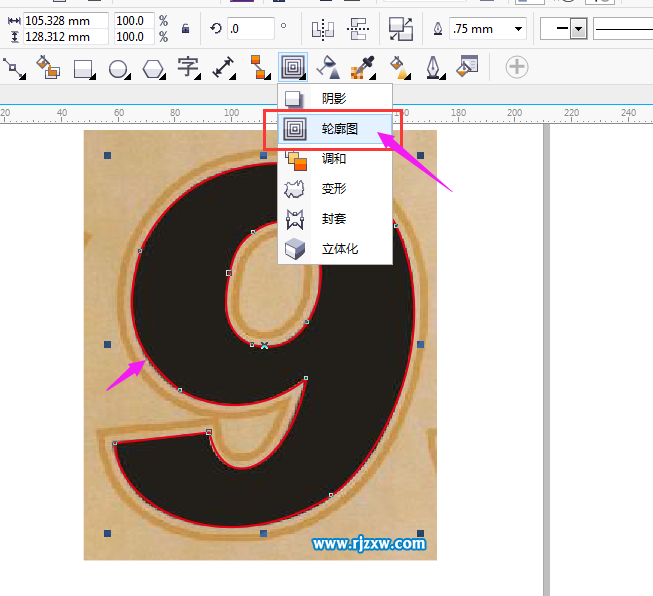The width and height of the screenshot is (653, 596).
Task: Choose 立体化 (Extrude) from flyout
Action: pos(335,249)
